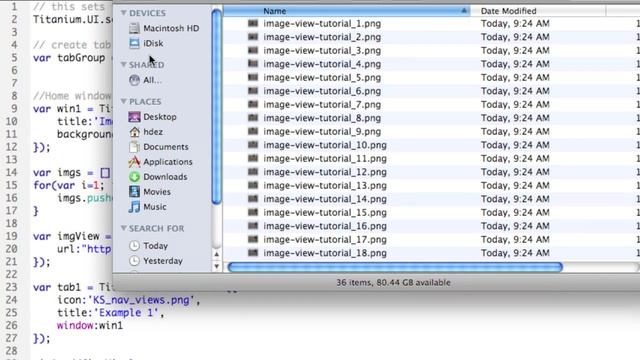The width and height of the screenshot is (640, 360).
Task: Click file icon of image-view-tutorial_3.png
Action: (x=253, y=50)
